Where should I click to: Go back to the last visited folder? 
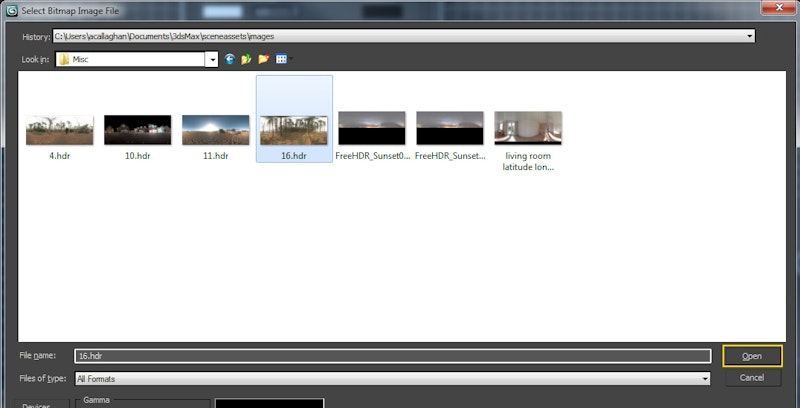click(230, 59)
